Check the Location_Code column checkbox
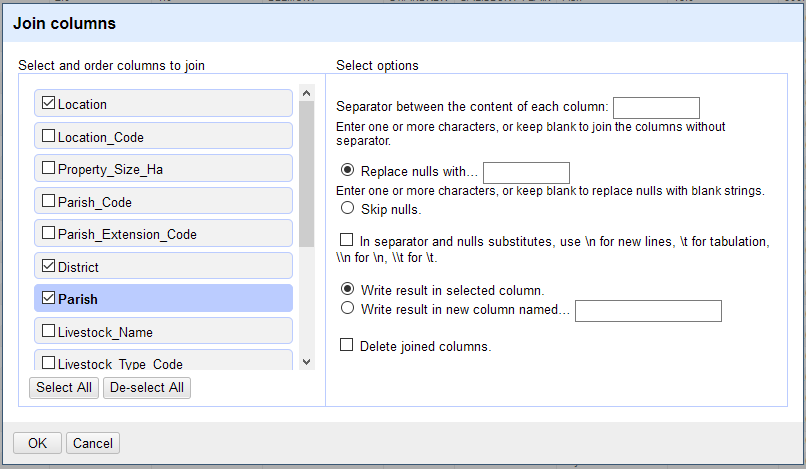This screenshot has height=469, width=806. pos(49,136)
